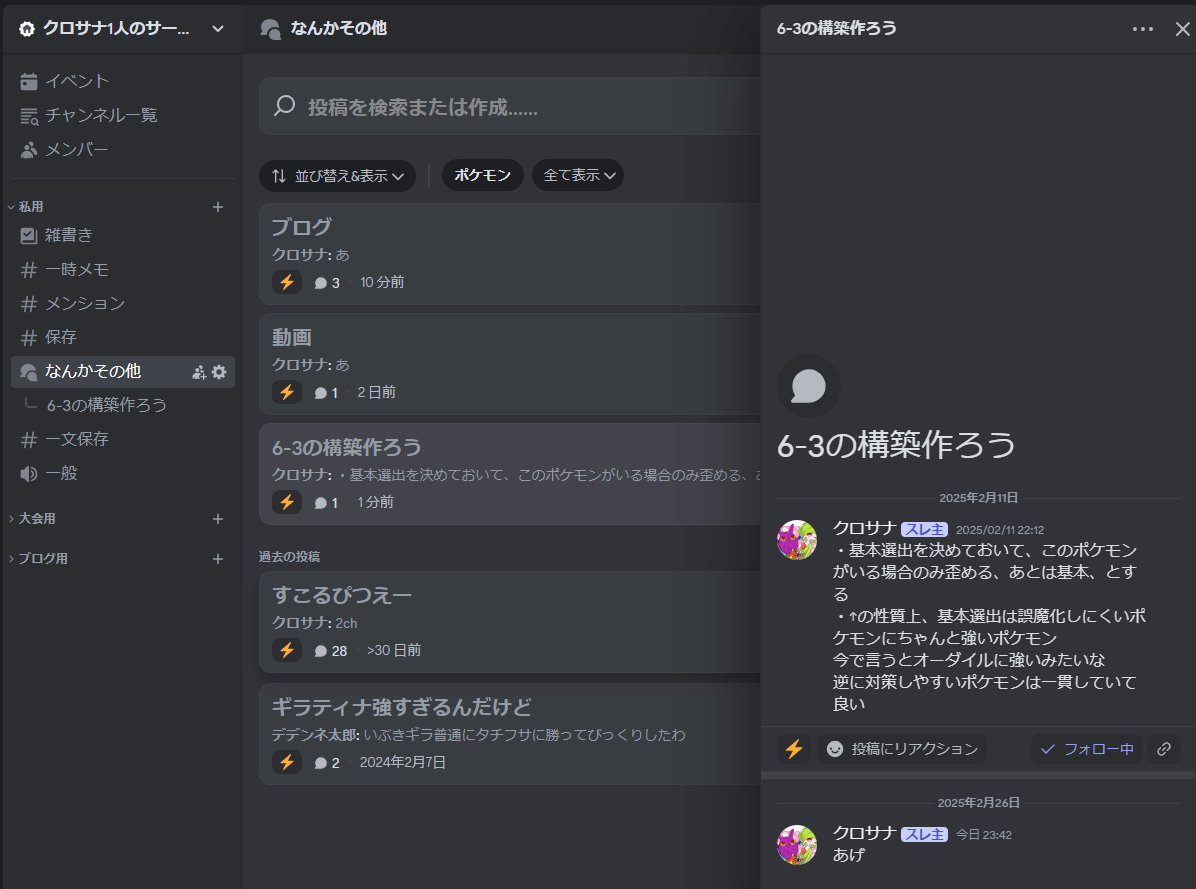
Task: Open channel settings gear on なんかその他
Action: click(219, 372)
